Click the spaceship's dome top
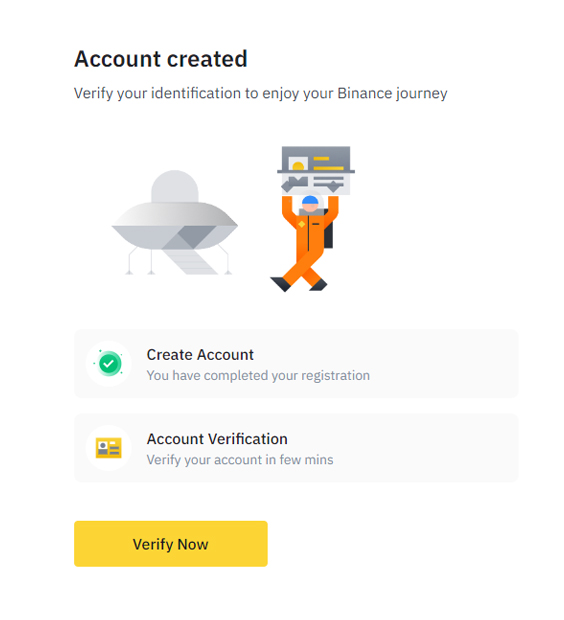The image size is (564, 620). [x=175, y=187]
